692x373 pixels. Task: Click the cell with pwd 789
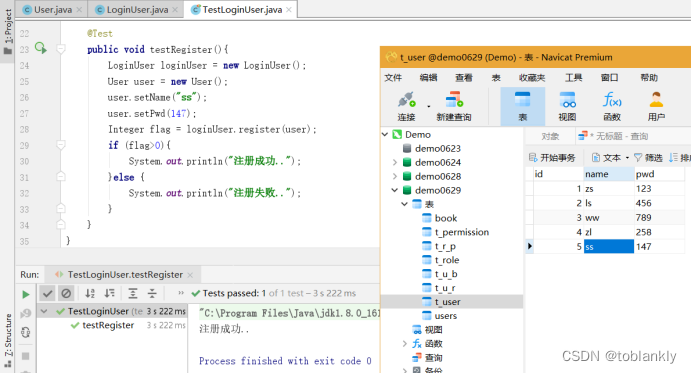pos(660,218)
